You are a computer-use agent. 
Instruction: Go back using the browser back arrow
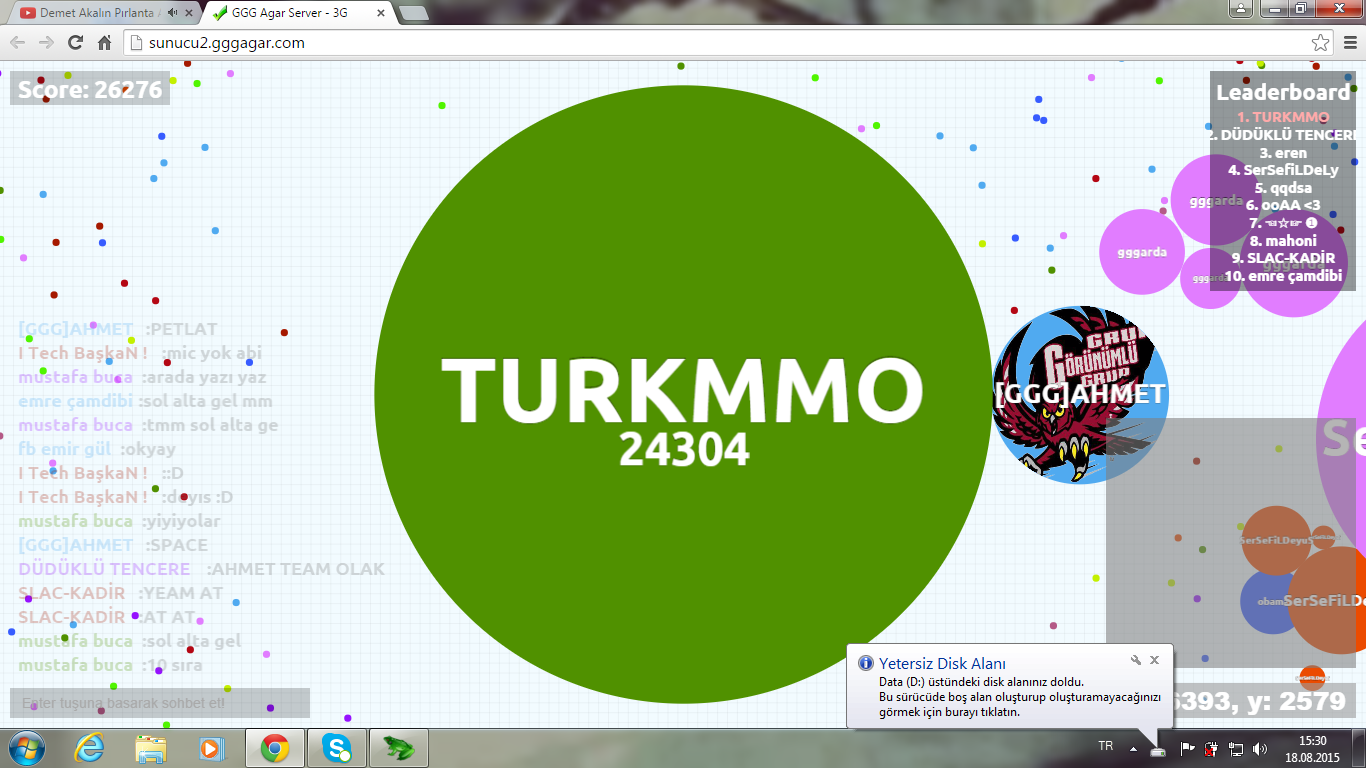pyautogui.click(x=17, y=43)
